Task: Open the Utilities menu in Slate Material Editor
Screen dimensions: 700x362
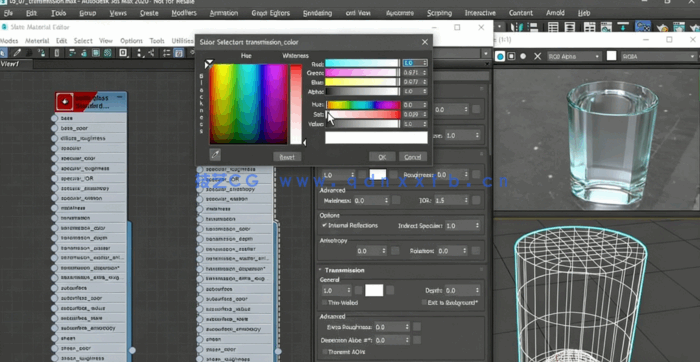Action: 183,41
